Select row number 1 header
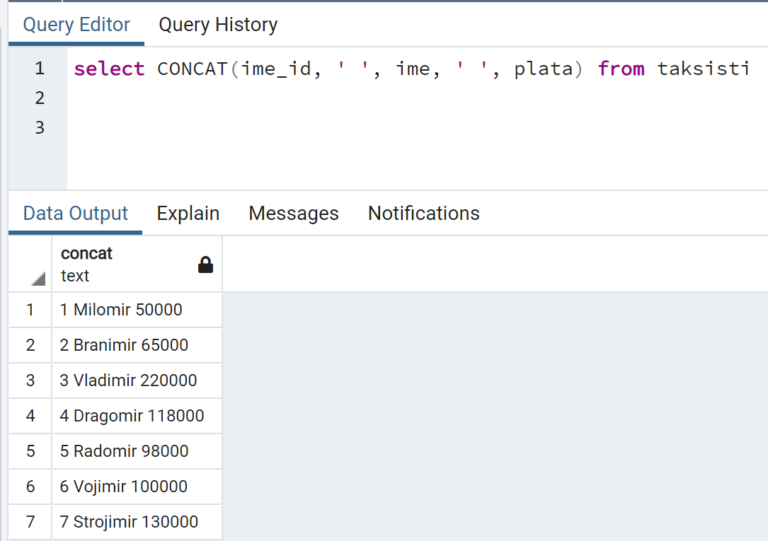This screenshot has height=541, width=768. 30,310
